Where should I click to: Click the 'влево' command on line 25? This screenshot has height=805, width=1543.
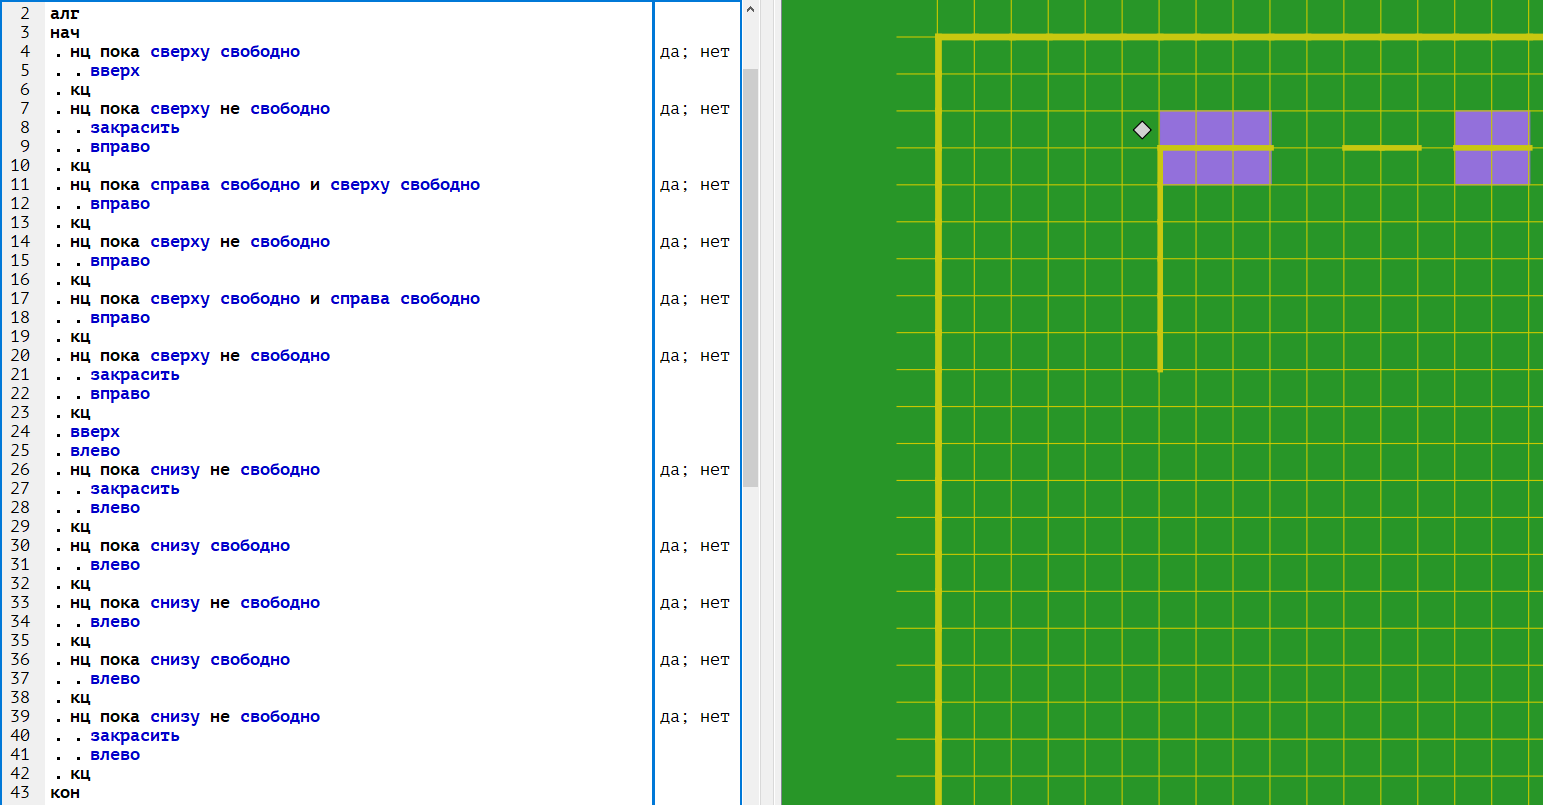95,451
